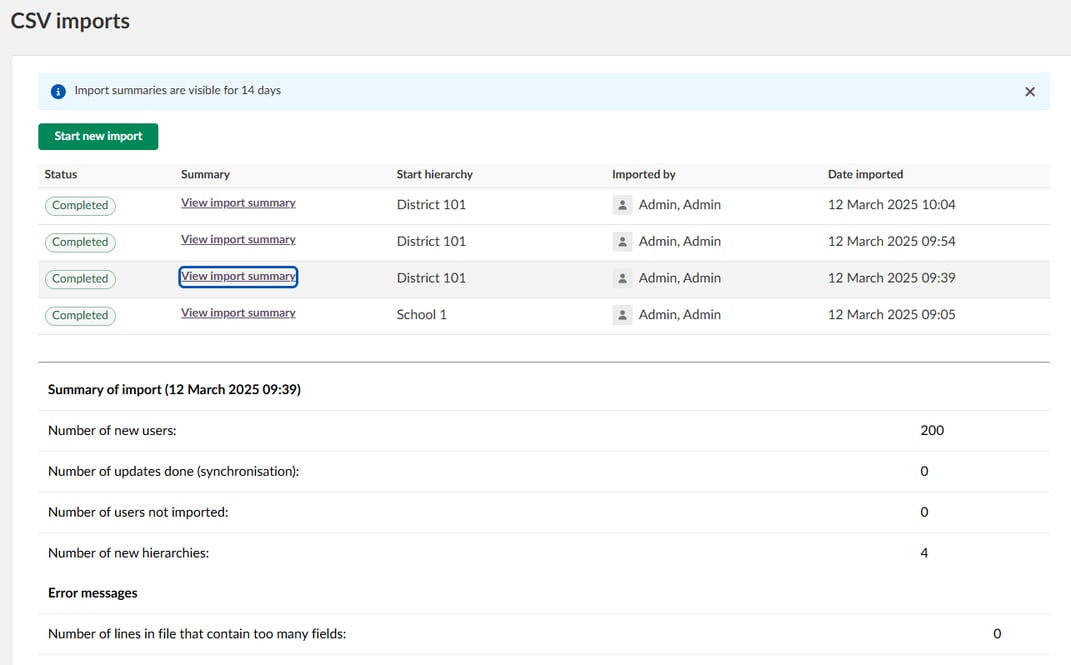View import summary for School 1 import
This screenshot has height=665, width=1071.
[238, 313]
